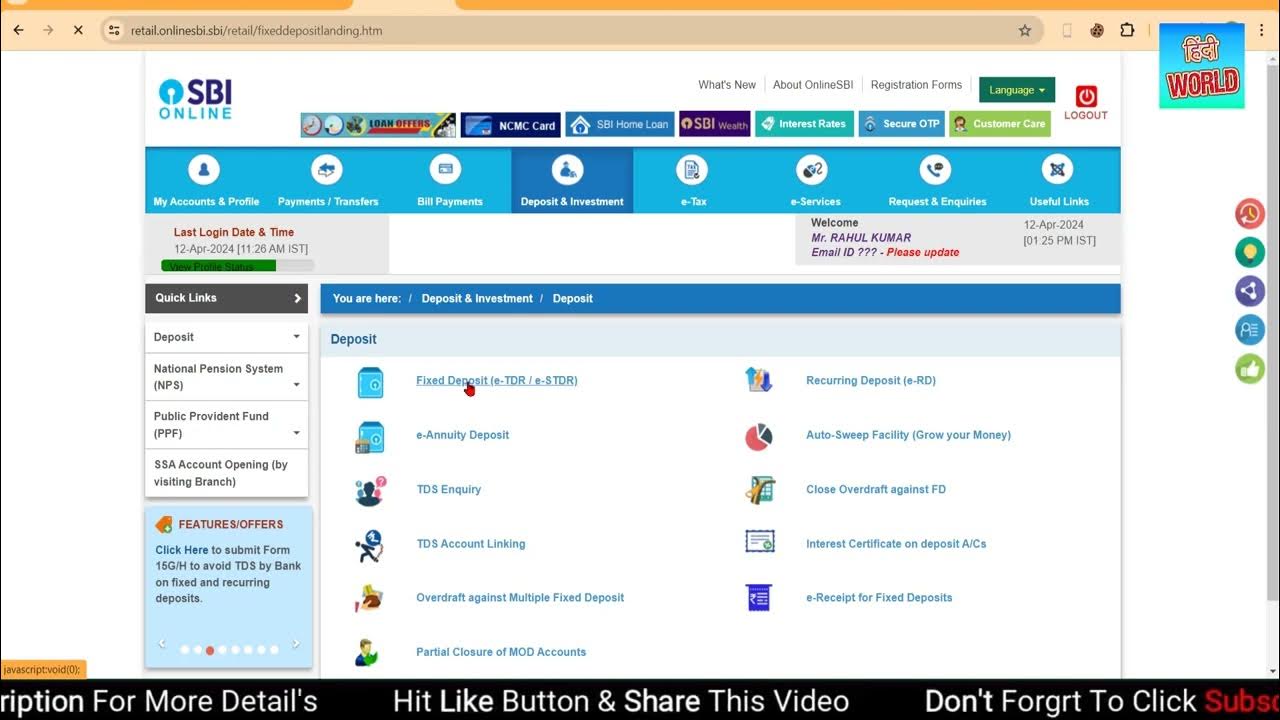Open Payments / Transfers tab
Viewport: 1280px width, 720px height.
coord(328,181)
